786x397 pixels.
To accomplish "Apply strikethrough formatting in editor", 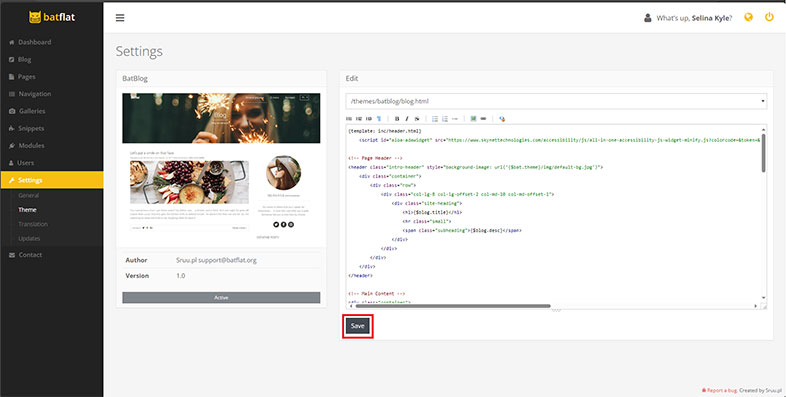I will (x=417, y=119).
